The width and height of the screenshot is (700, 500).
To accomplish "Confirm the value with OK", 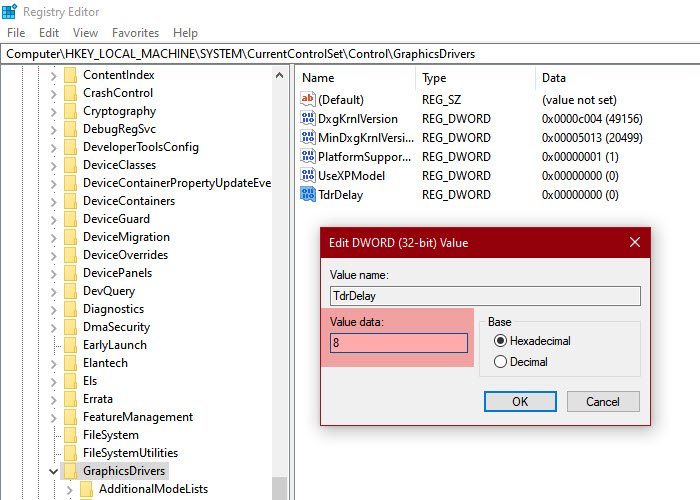I will (520, 401).
